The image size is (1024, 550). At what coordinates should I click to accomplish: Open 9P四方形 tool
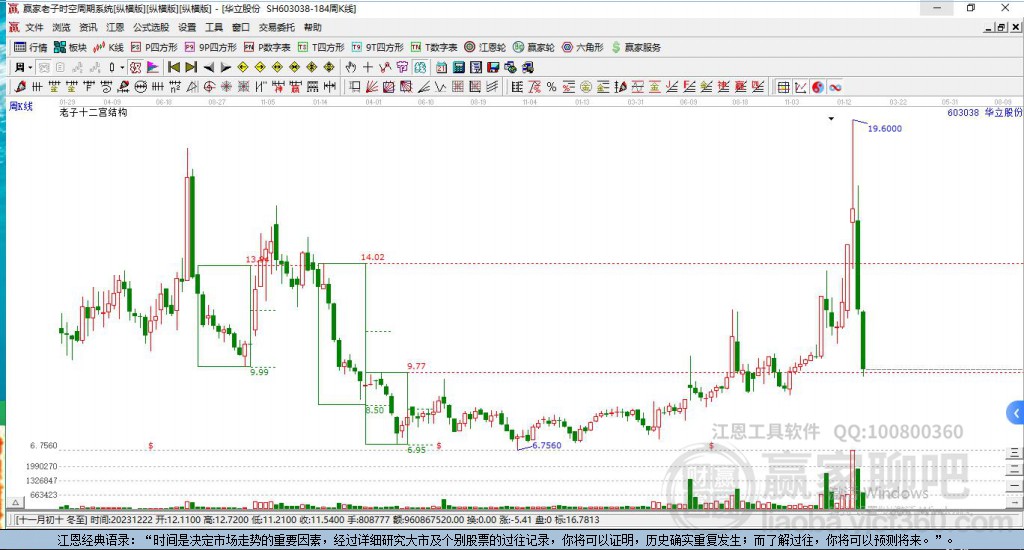pos(210,47)
